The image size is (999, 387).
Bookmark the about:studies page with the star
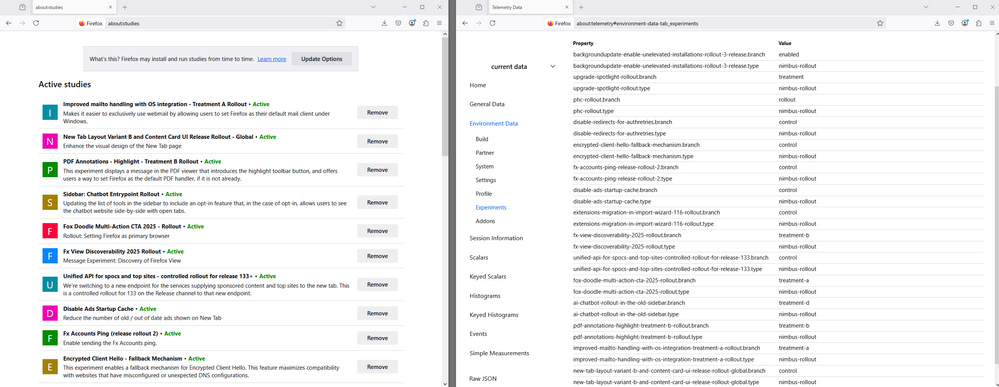pos(340,23)
